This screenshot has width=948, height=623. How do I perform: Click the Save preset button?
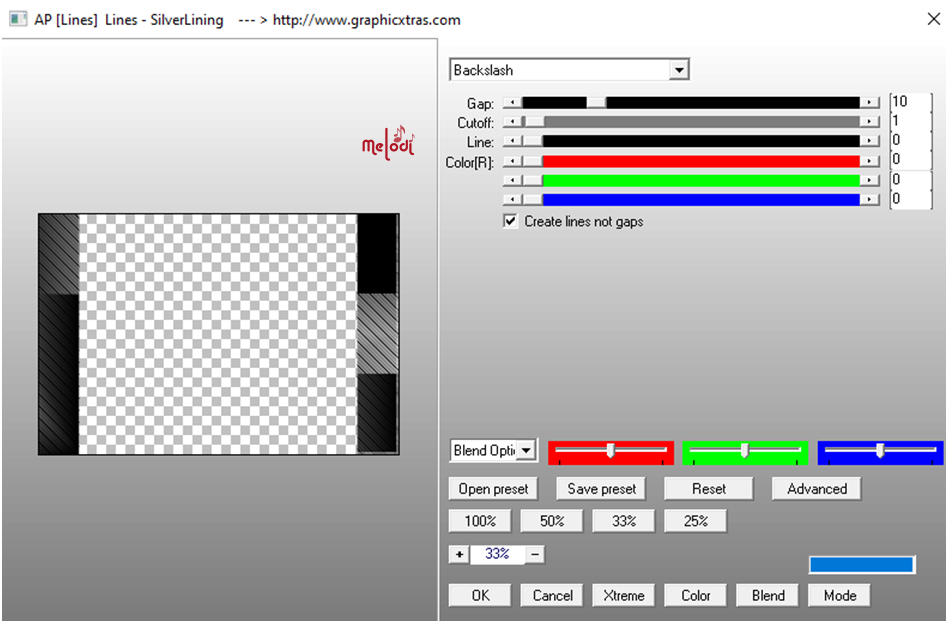click(602, 489)
